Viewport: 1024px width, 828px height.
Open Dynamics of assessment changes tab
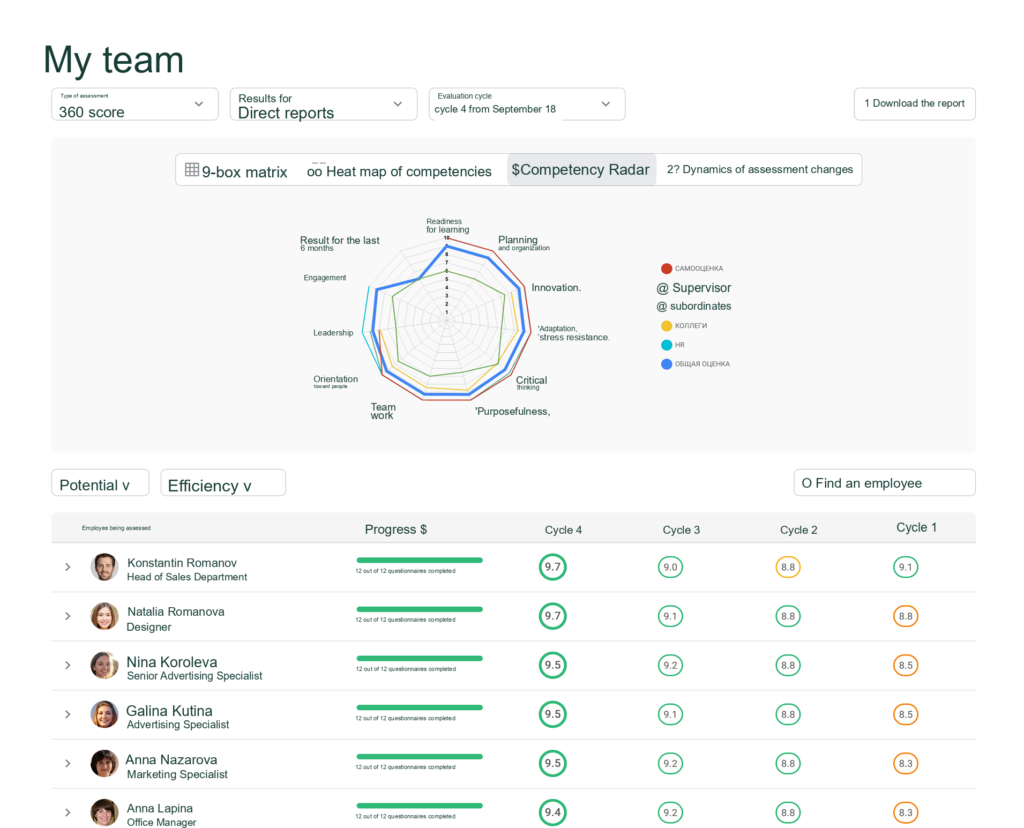click(x=760, y=170)
